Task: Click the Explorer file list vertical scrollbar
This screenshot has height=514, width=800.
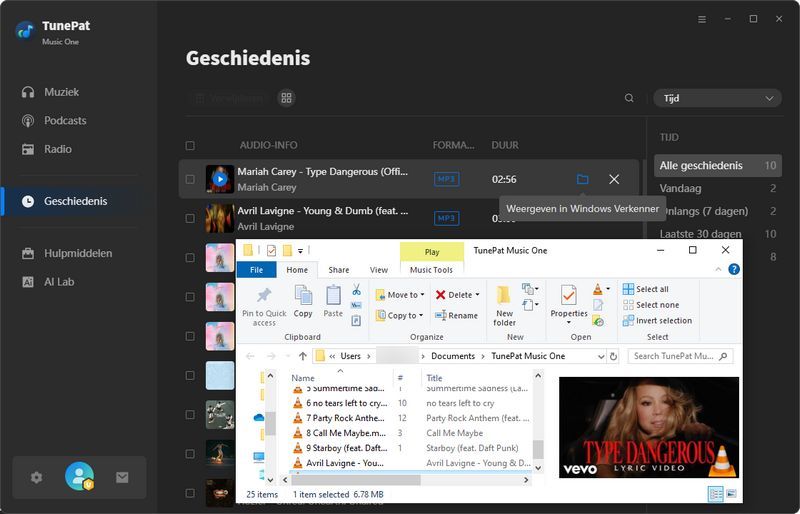Action: [x=538, y=449]
